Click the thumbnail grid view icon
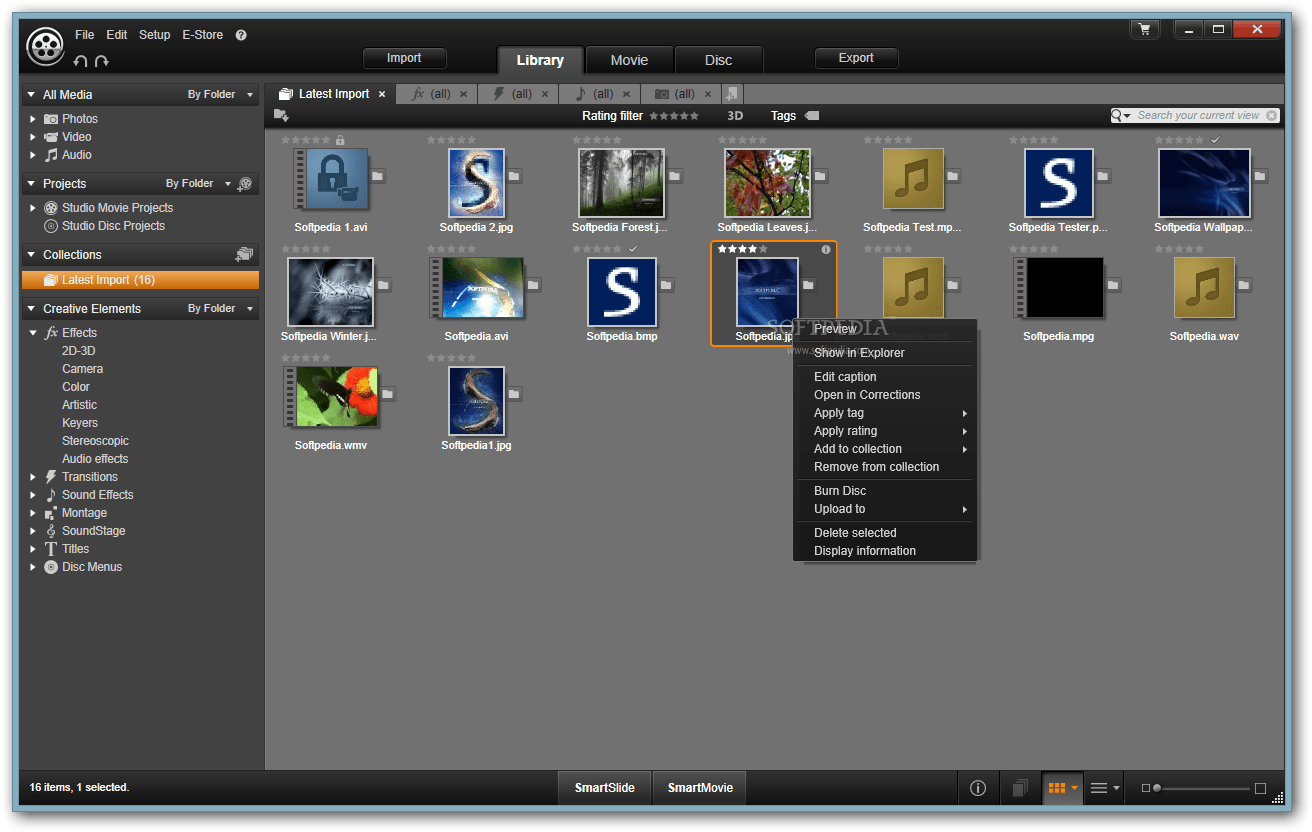Viewport: 1312px width, 832px height. click(1058, 788)
